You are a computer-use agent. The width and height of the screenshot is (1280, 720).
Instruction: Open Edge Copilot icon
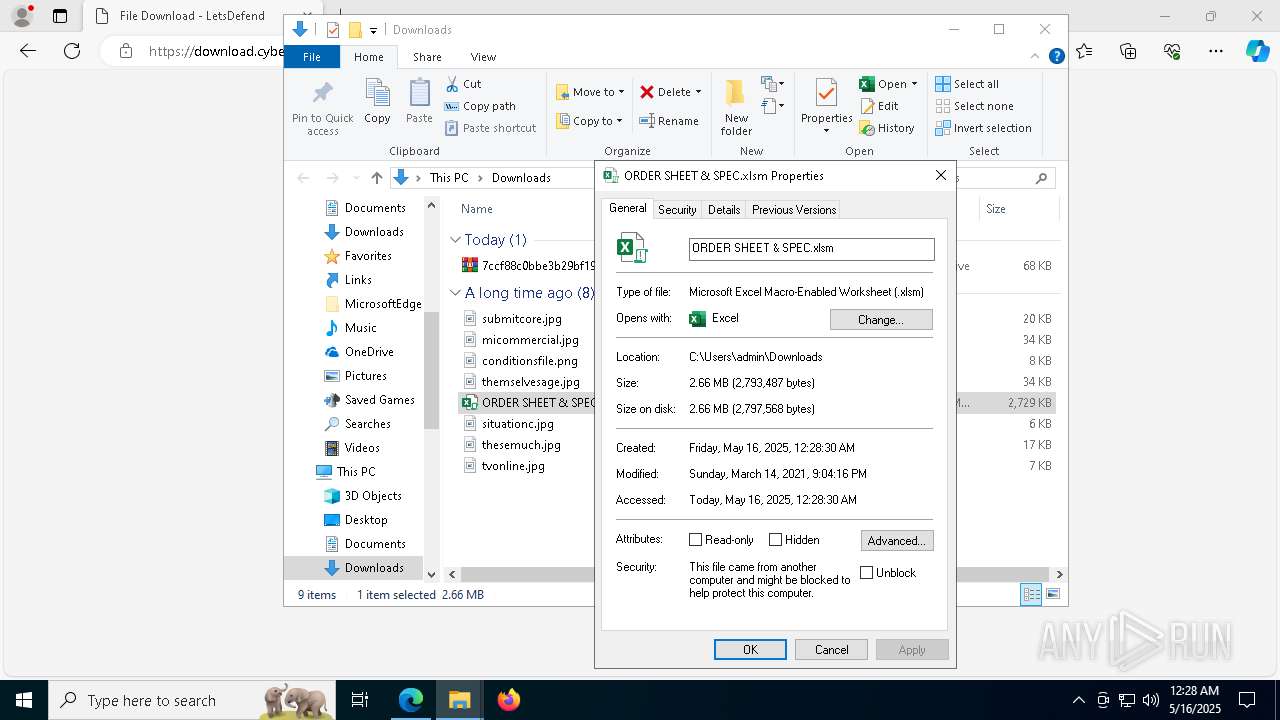1257,51
